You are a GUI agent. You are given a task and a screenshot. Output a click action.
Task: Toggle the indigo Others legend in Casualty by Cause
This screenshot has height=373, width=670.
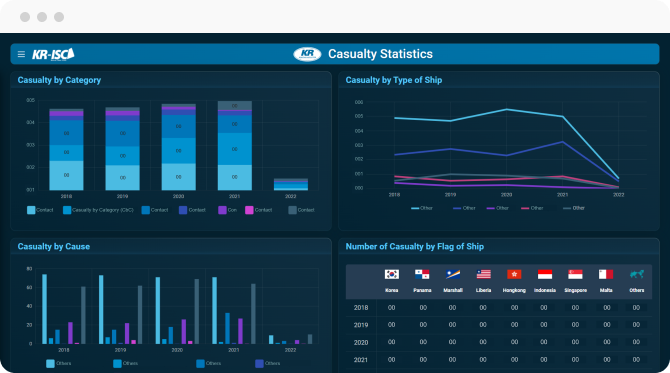[x=259, y=364]
